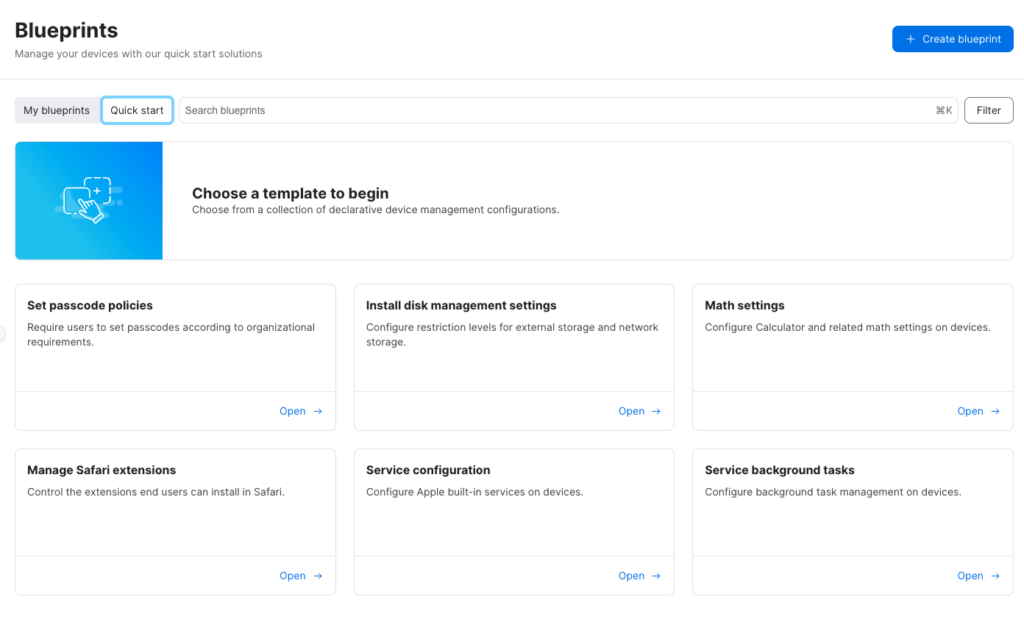Click the ⌘K shortcut hint in search
Screen dimensions: 1024x619
point(944,110)
